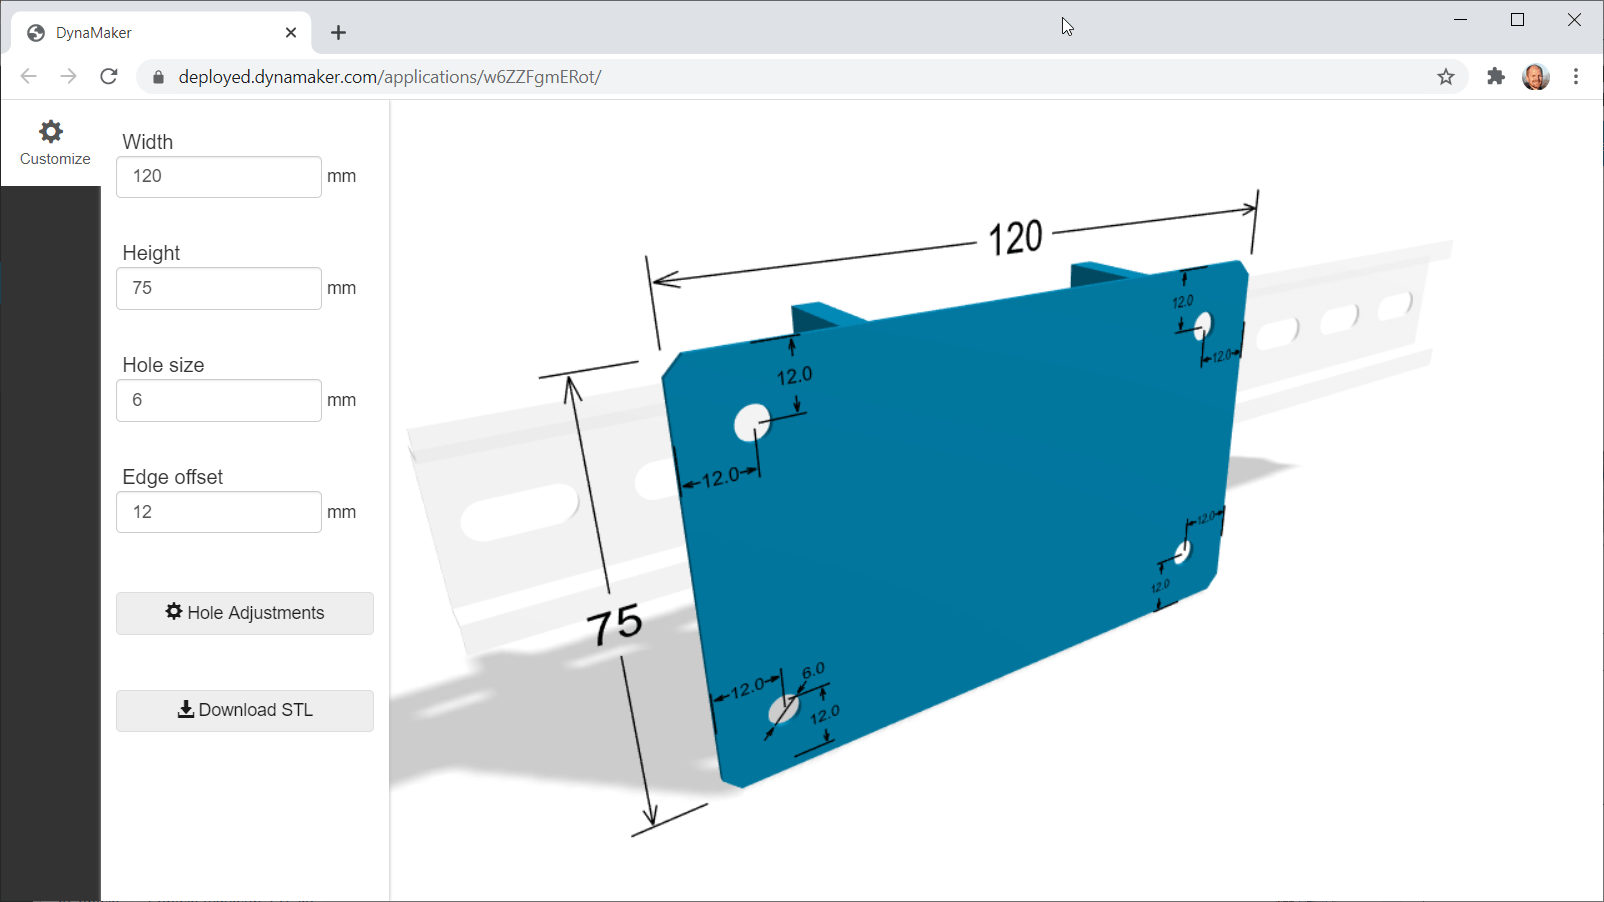Download the model as STL

(x=244, y=710)
